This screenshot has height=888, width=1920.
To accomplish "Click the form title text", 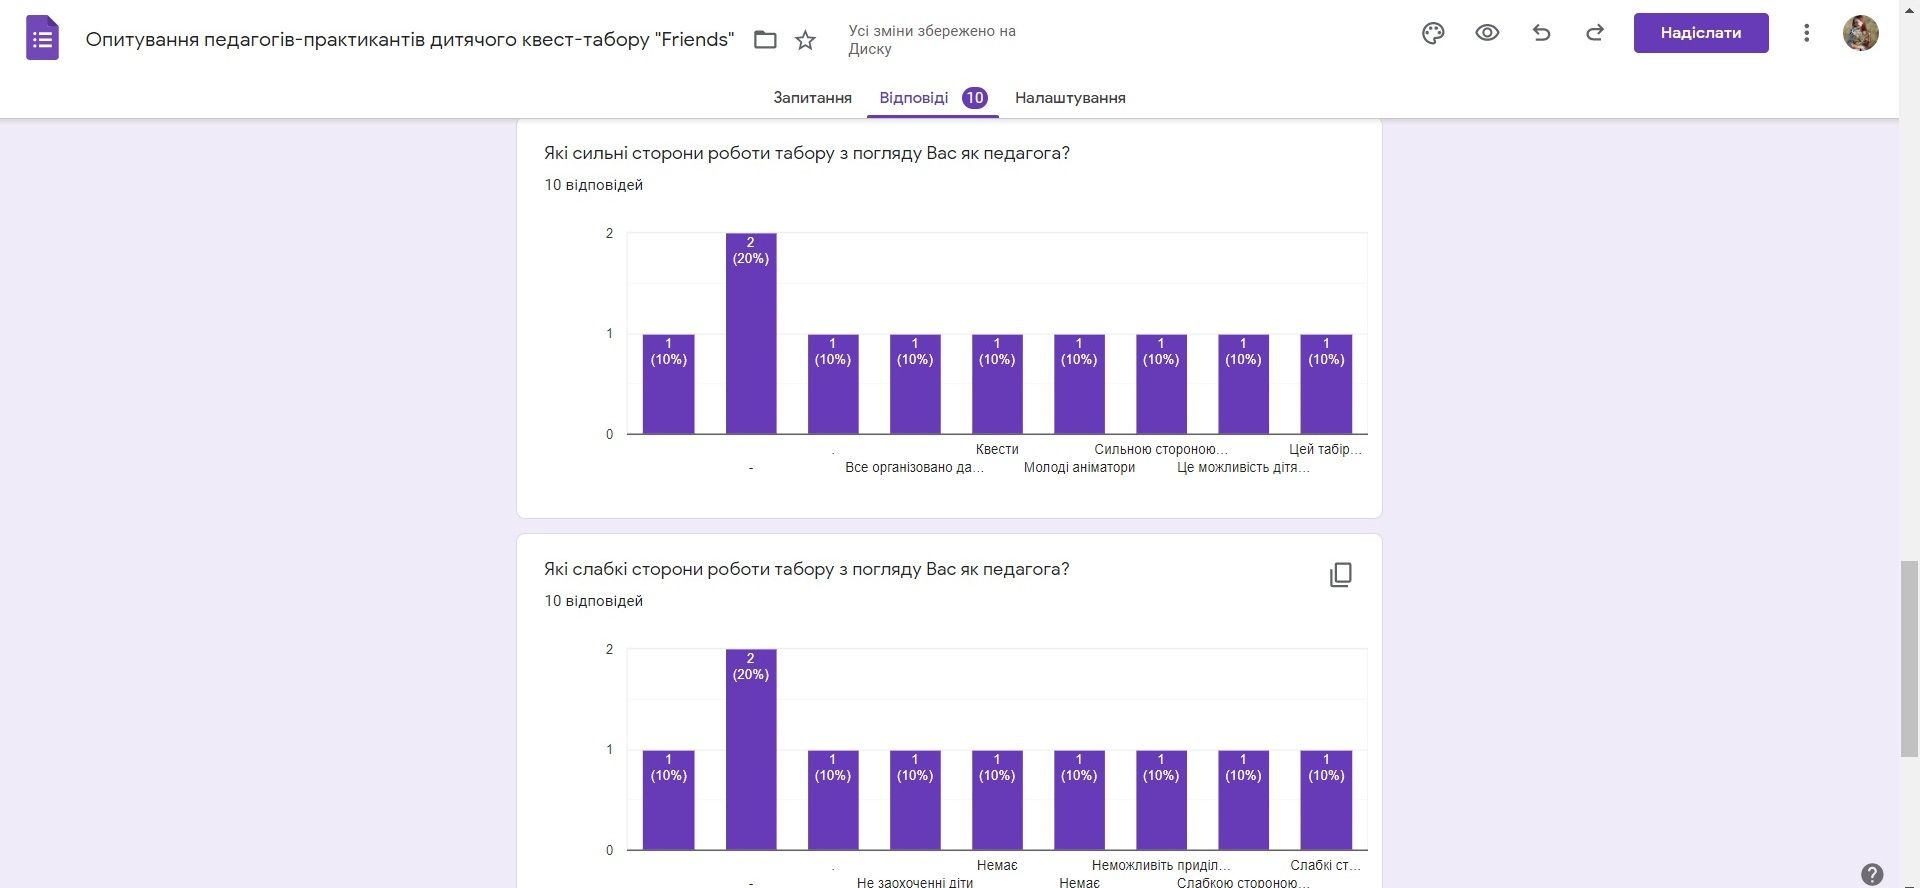I will 410,40.
